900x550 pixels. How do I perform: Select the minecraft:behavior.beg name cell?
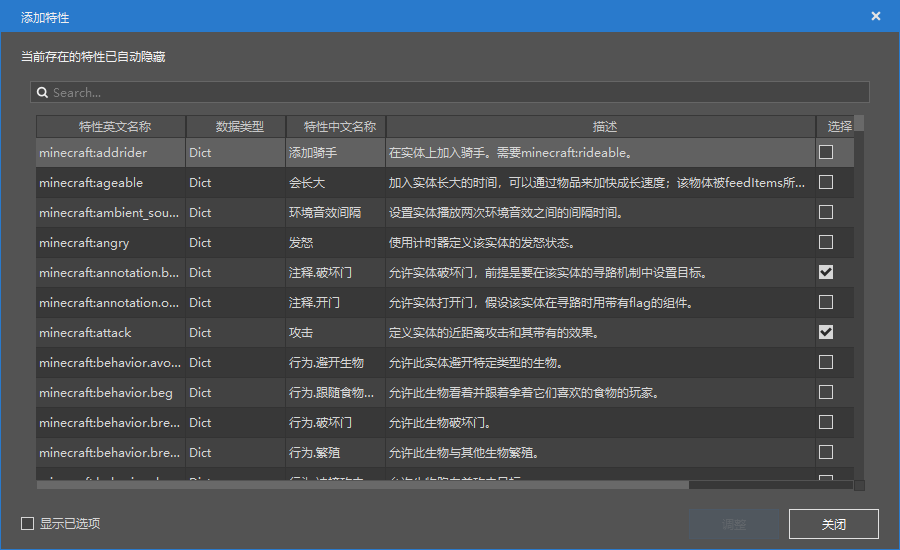111,393
